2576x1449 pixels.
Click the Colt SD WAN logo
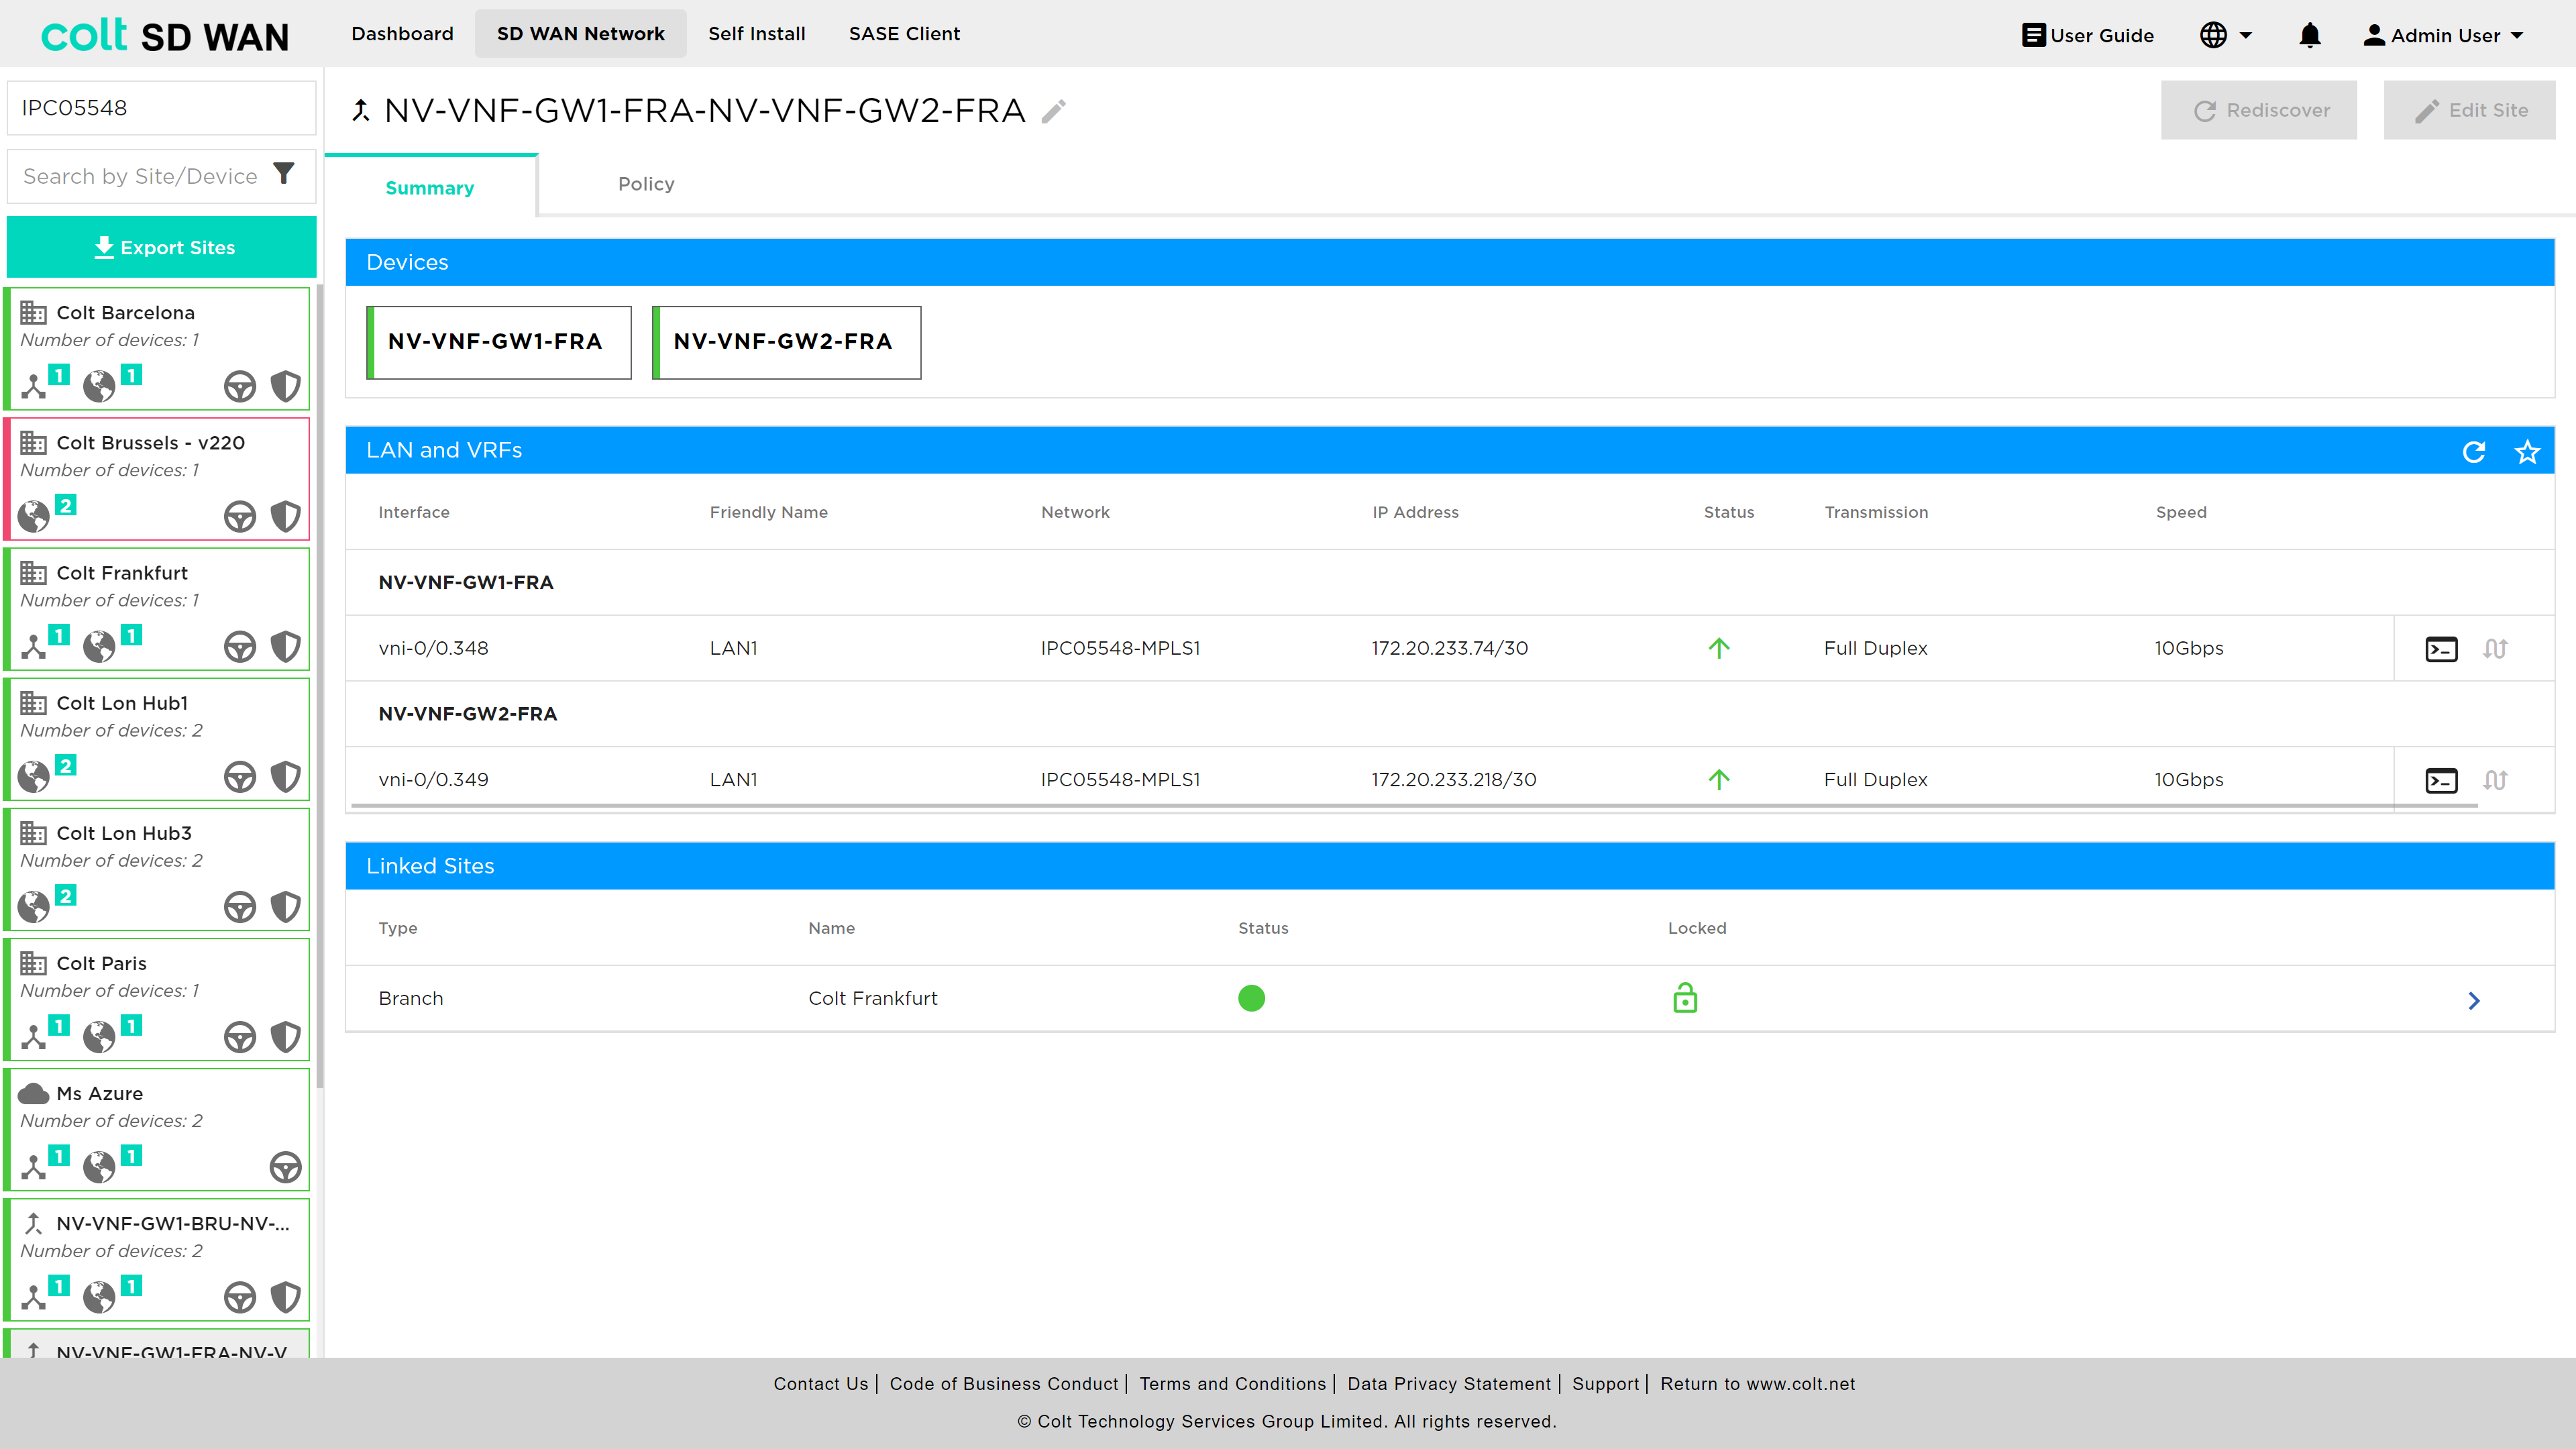tap(165, 36)
